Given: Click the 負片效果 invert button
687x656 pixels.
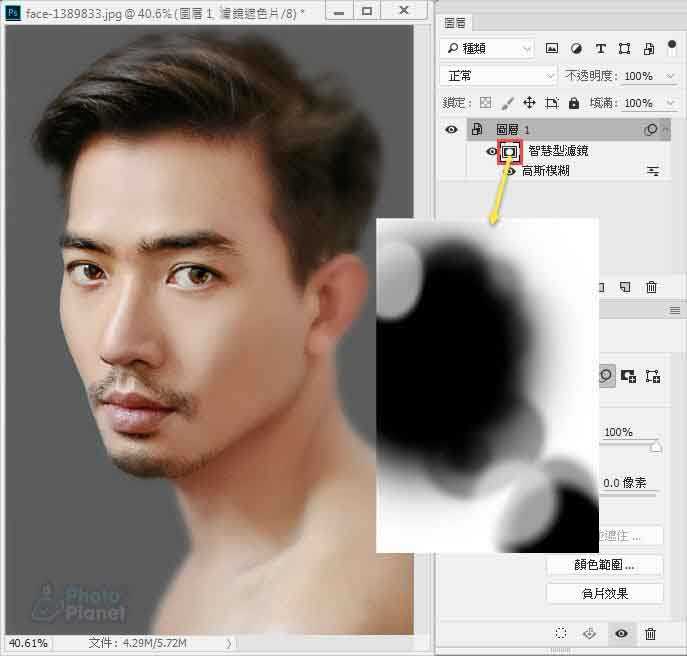Looking at the screenshot, I should pos(604,593).
